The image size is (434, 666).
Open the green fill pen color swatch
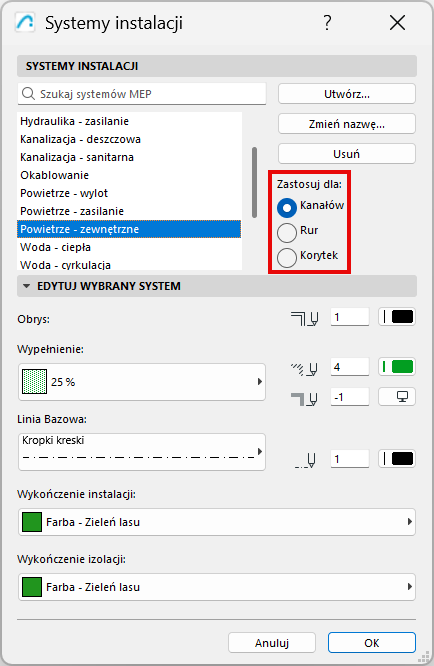397,367
